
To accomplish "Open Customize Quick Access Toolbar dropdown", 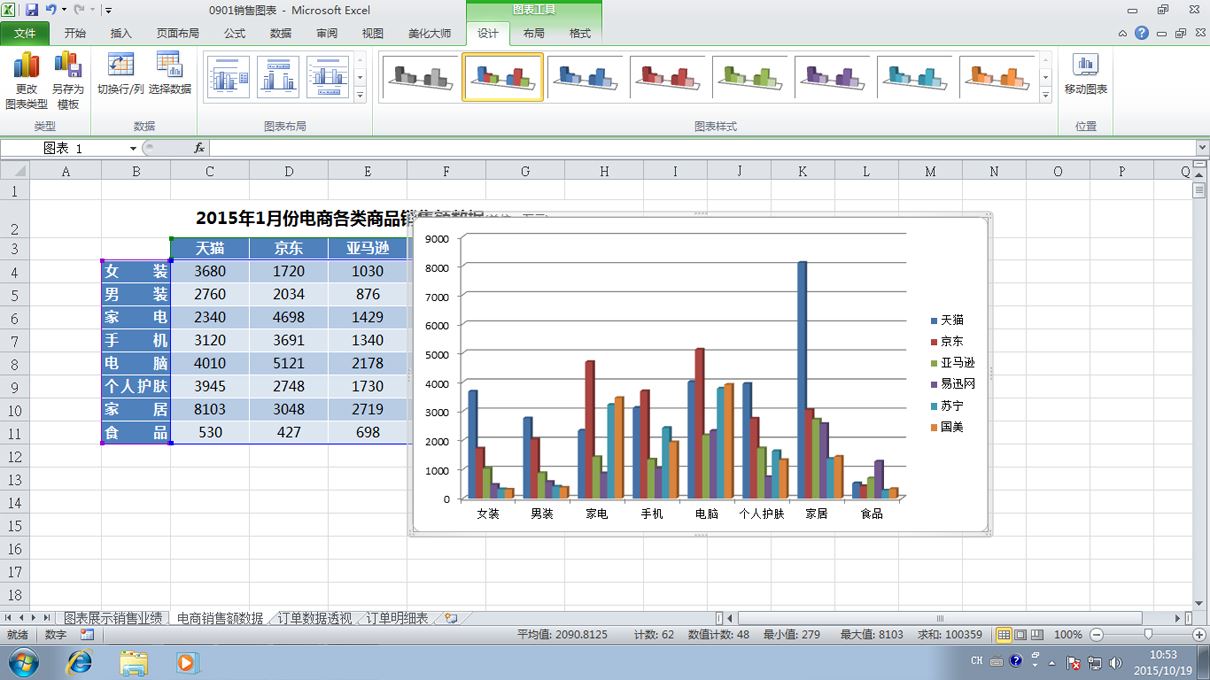I will [107, 10].
